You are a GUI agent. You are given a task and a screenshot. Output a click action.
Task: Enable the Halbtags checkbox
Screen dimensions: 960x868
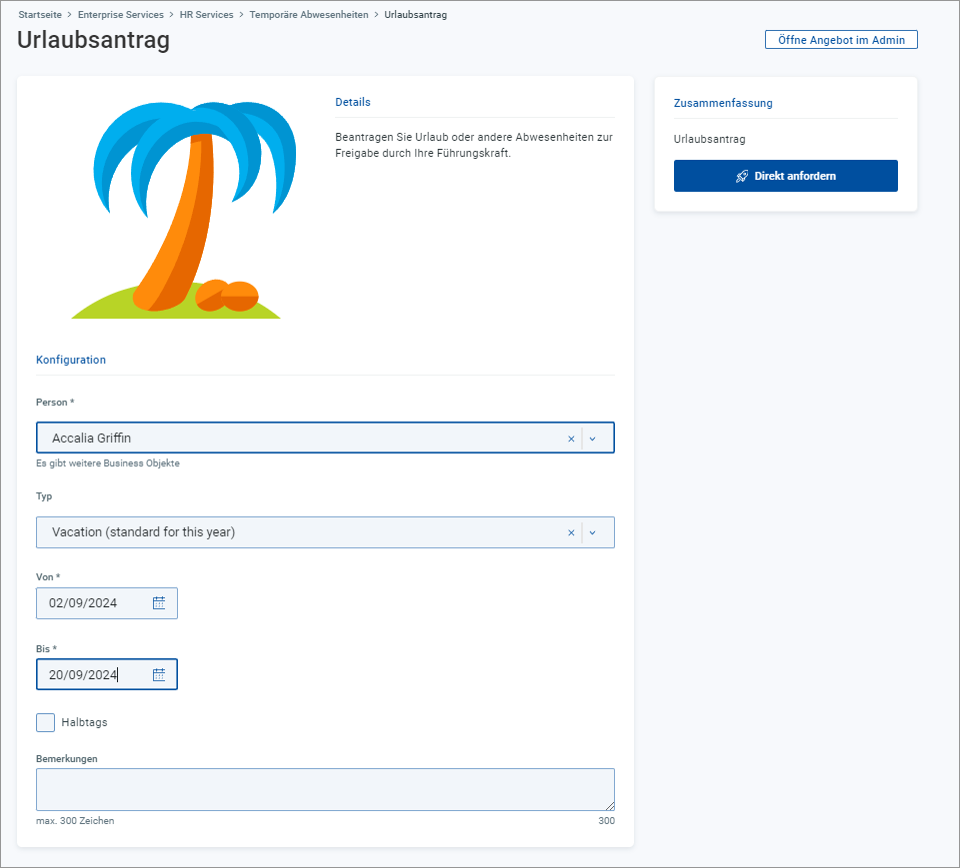(45, 722)
